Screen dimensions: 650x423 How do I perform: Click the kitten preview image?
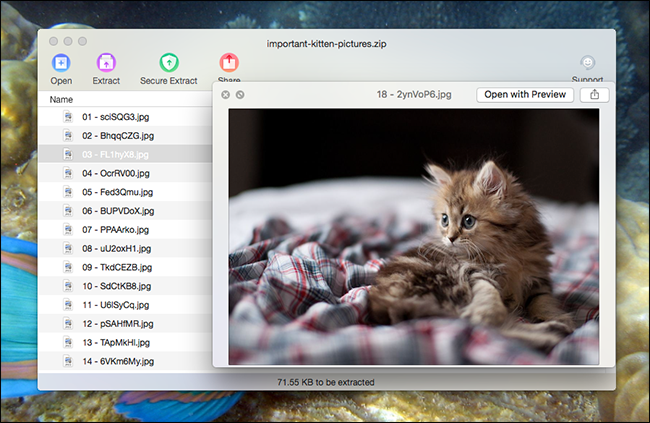(414, 237)
